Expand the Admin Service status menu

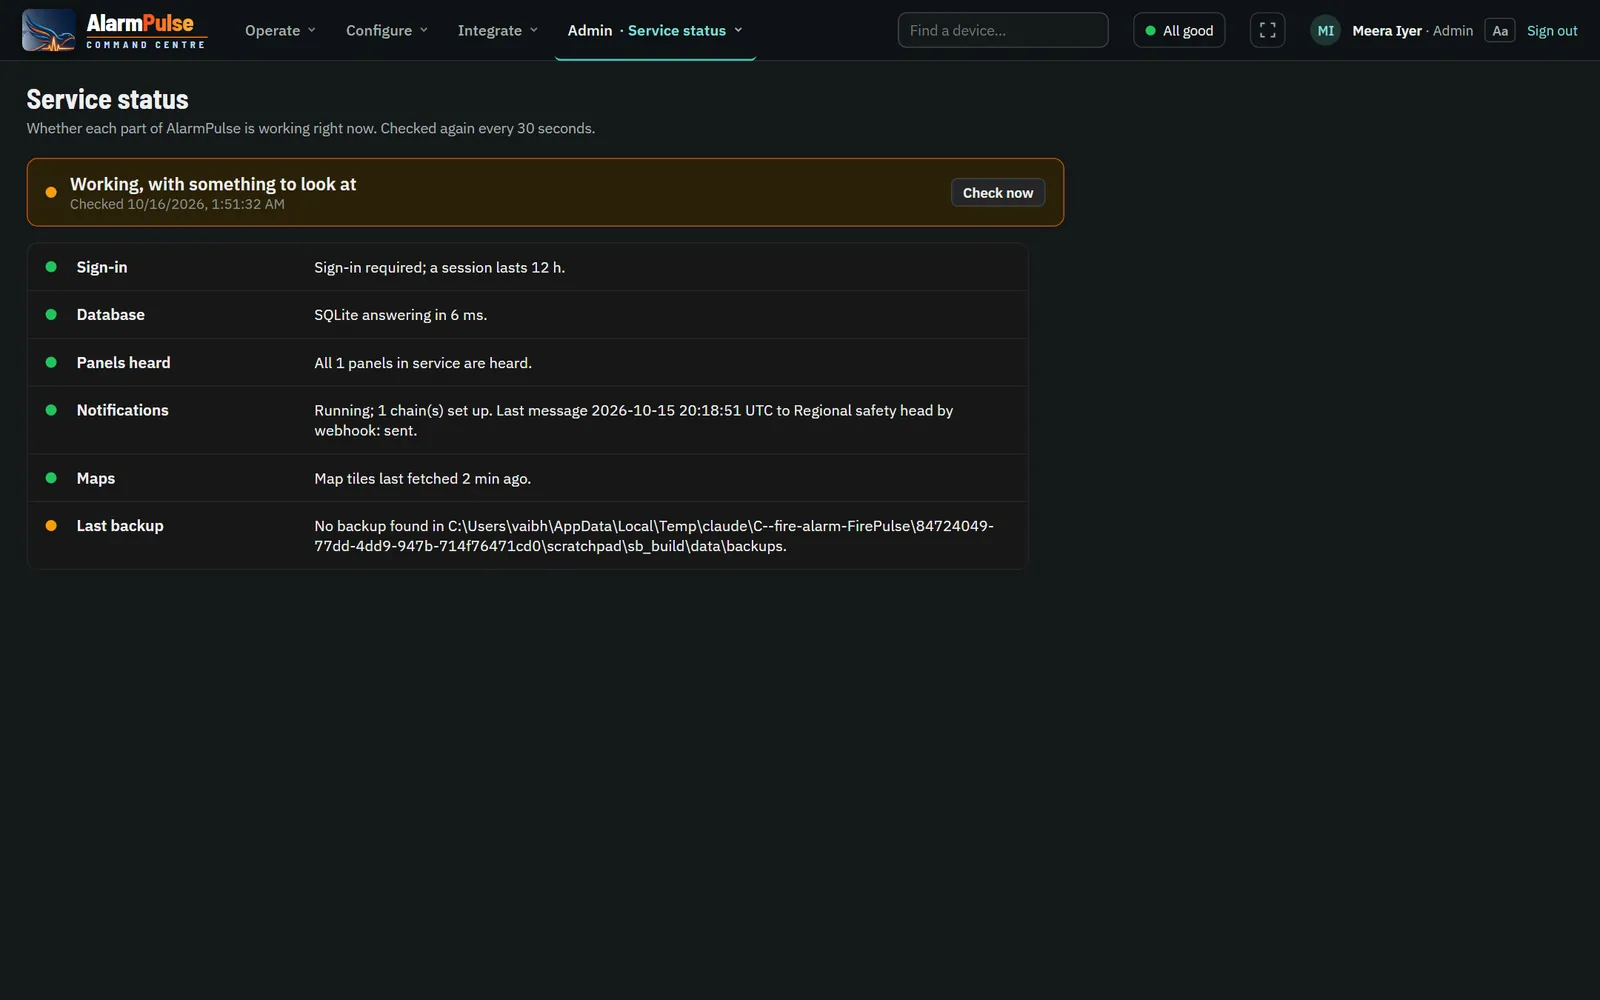coord(655,30)
